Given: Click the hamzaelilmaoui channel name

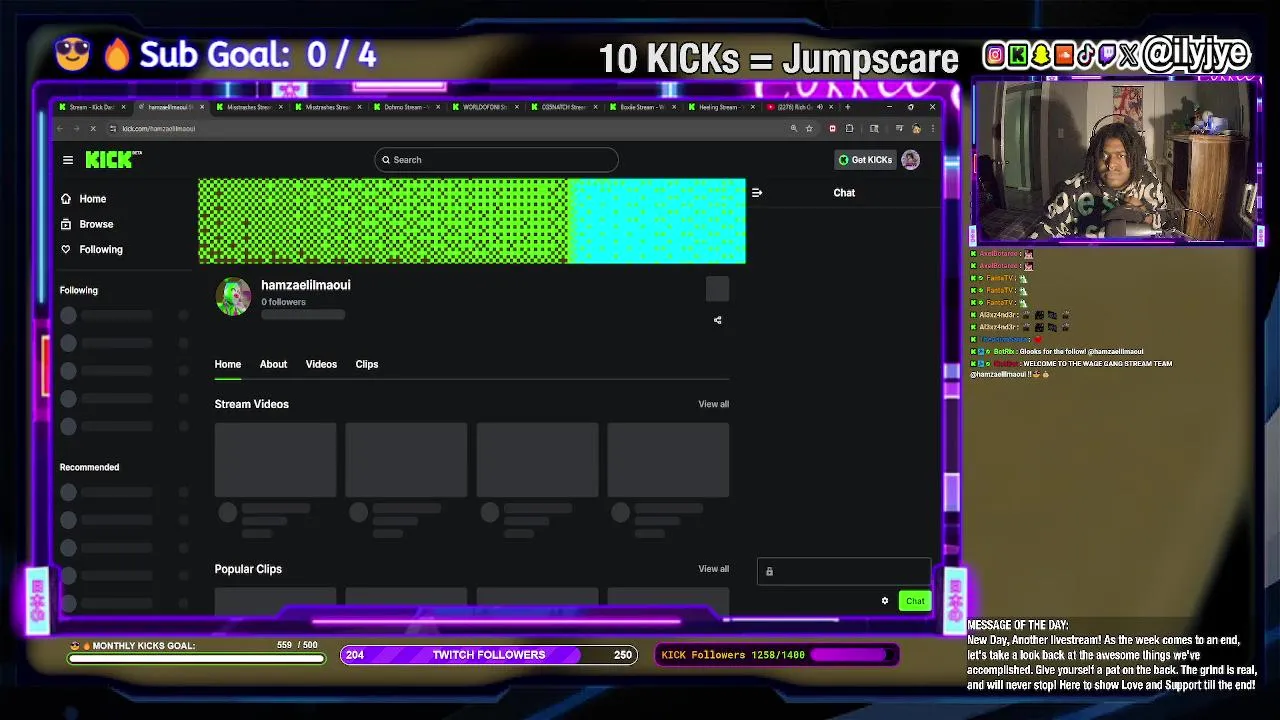Looking at the screenshot, I should pyautogui.click(x=306, y=285).
